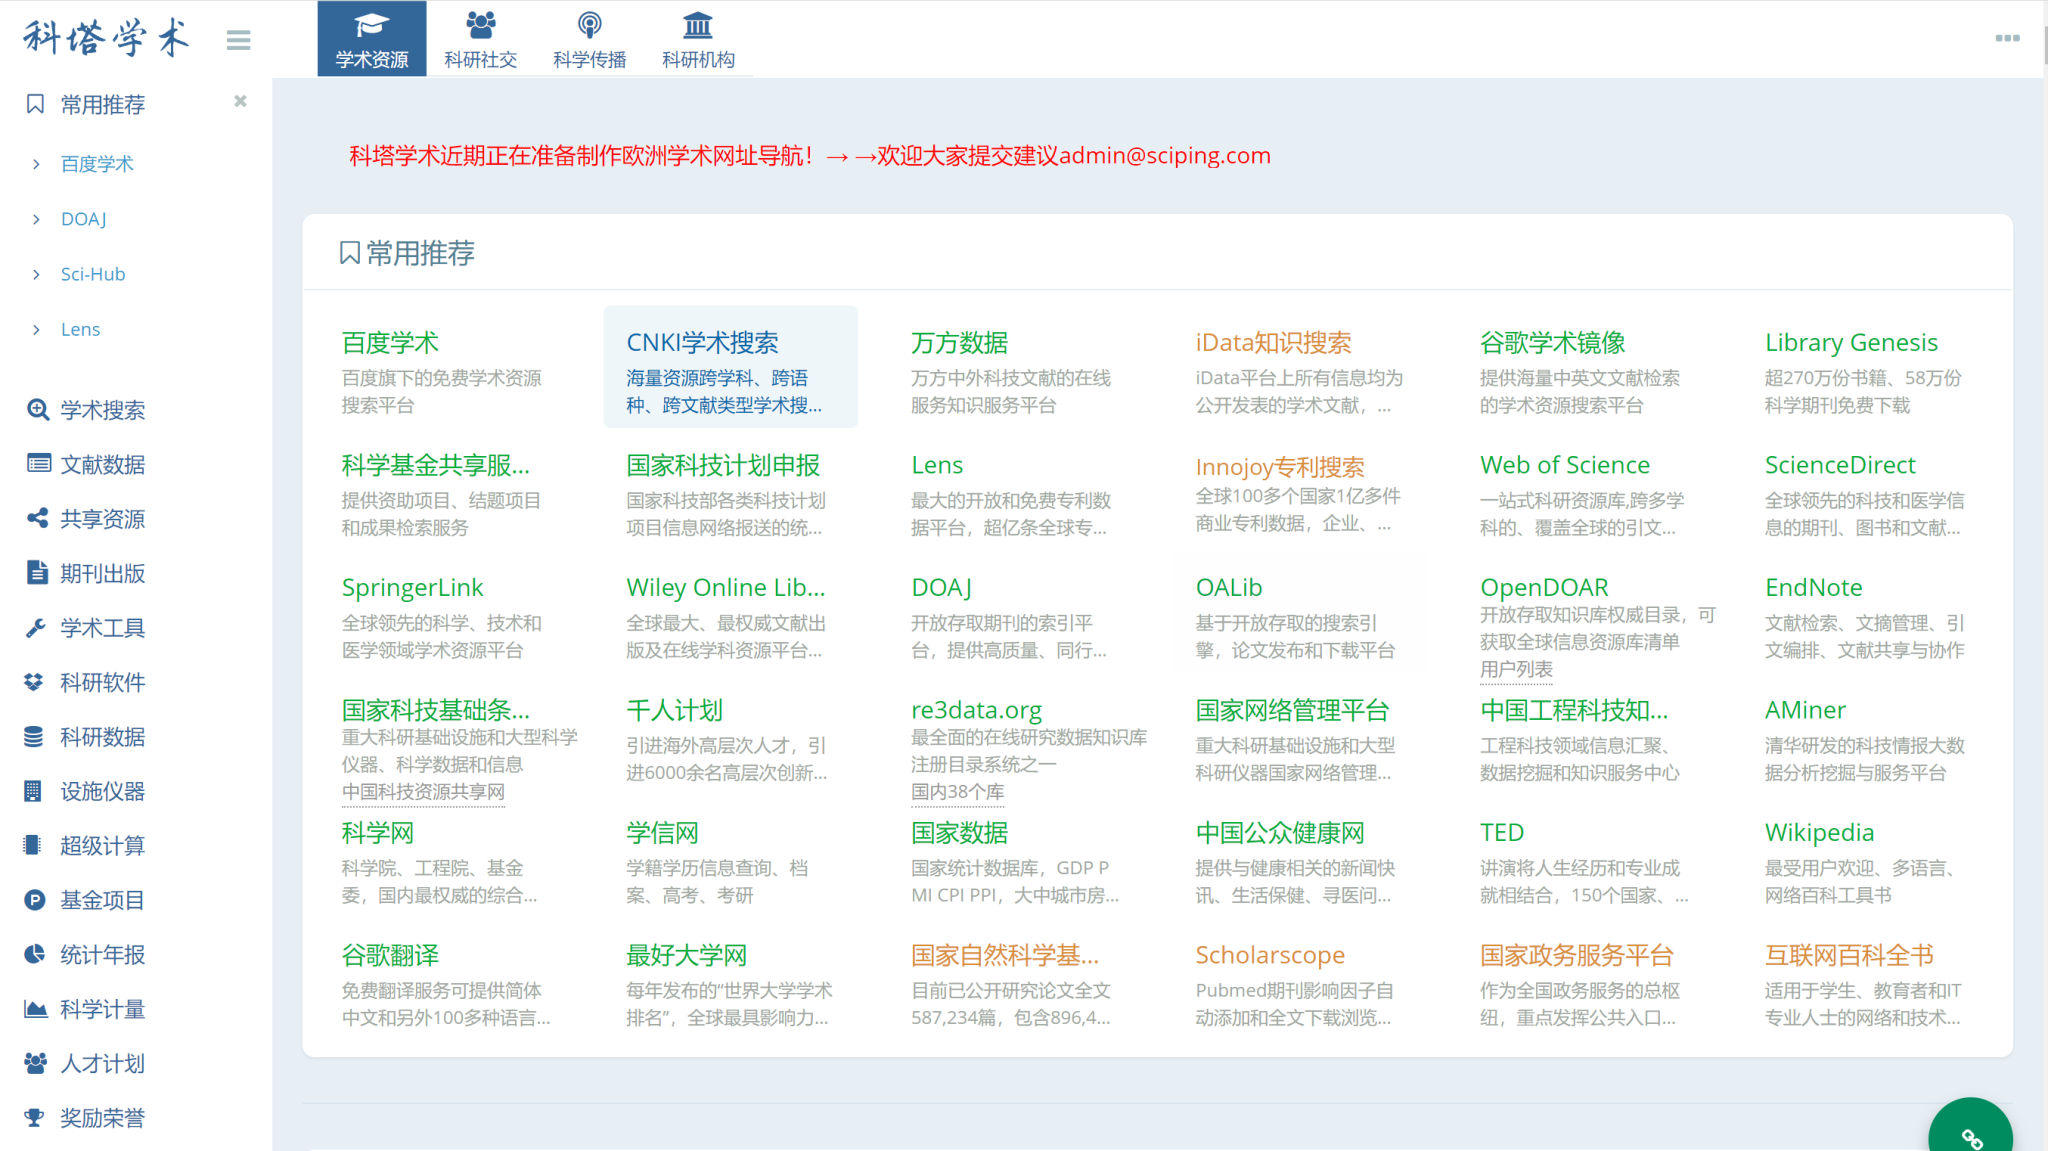
Task: Click the 共享资源 share icon
Action: click(37, 518)
